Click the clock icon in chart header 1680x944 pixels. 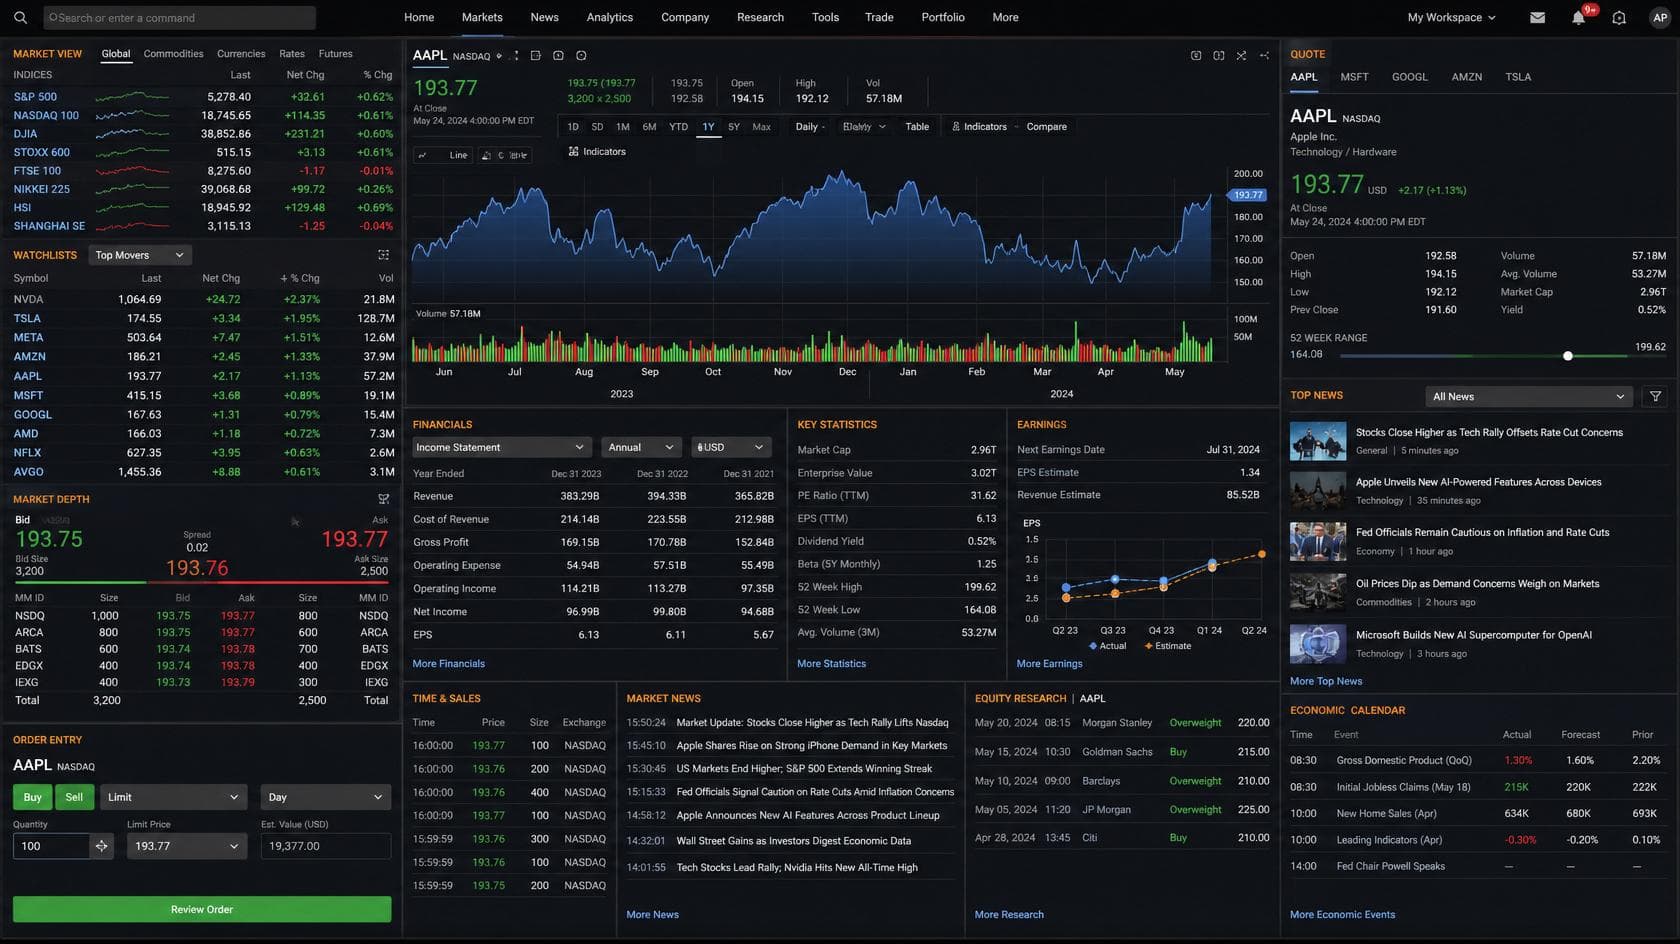581,56
